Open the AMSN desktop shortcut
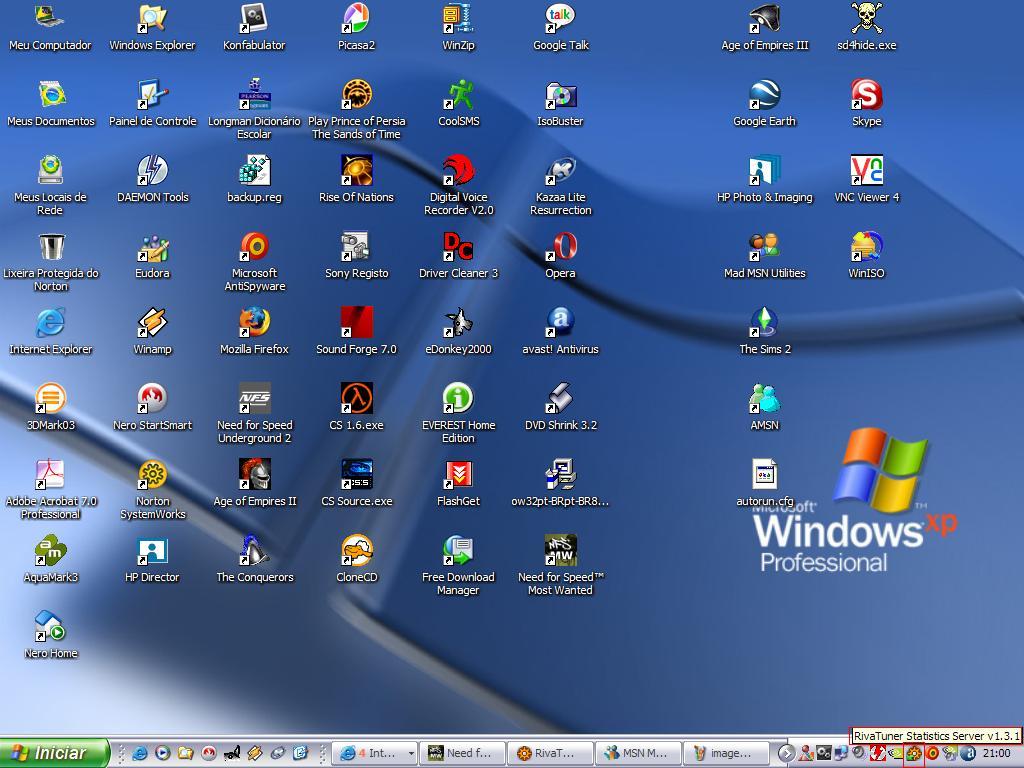1024x768 pixels. 765,398
